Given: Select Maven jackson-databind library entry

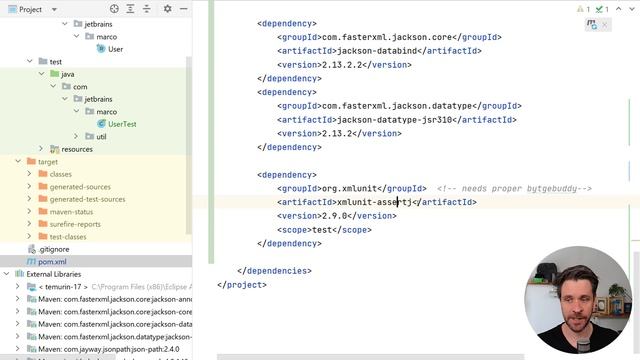Looking at the screenshot, I should click(115, 324).
